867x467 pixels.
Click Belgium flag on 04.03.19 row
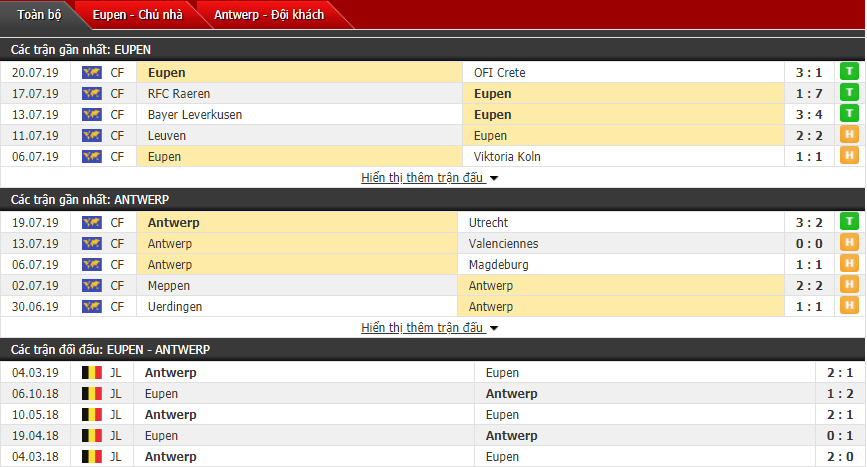tap(92, 372)
